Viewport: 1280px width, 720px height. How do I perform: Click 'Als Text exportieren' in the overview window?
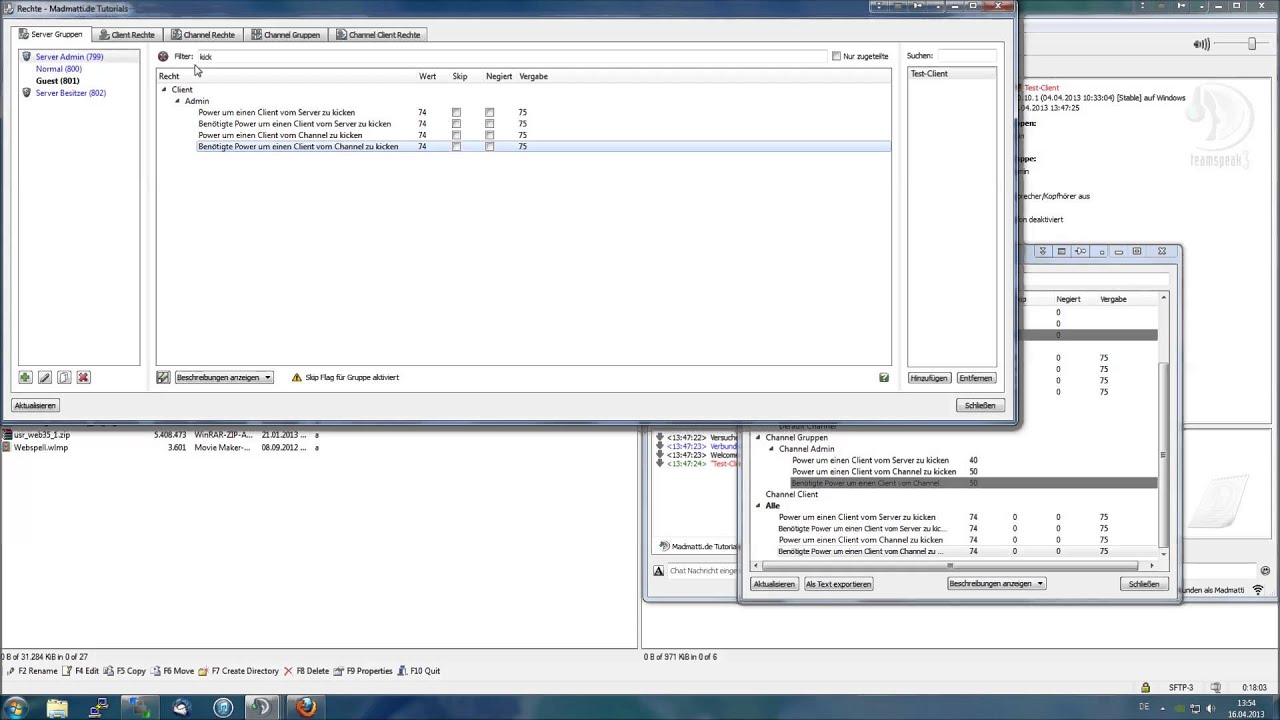tap(838, 584)
